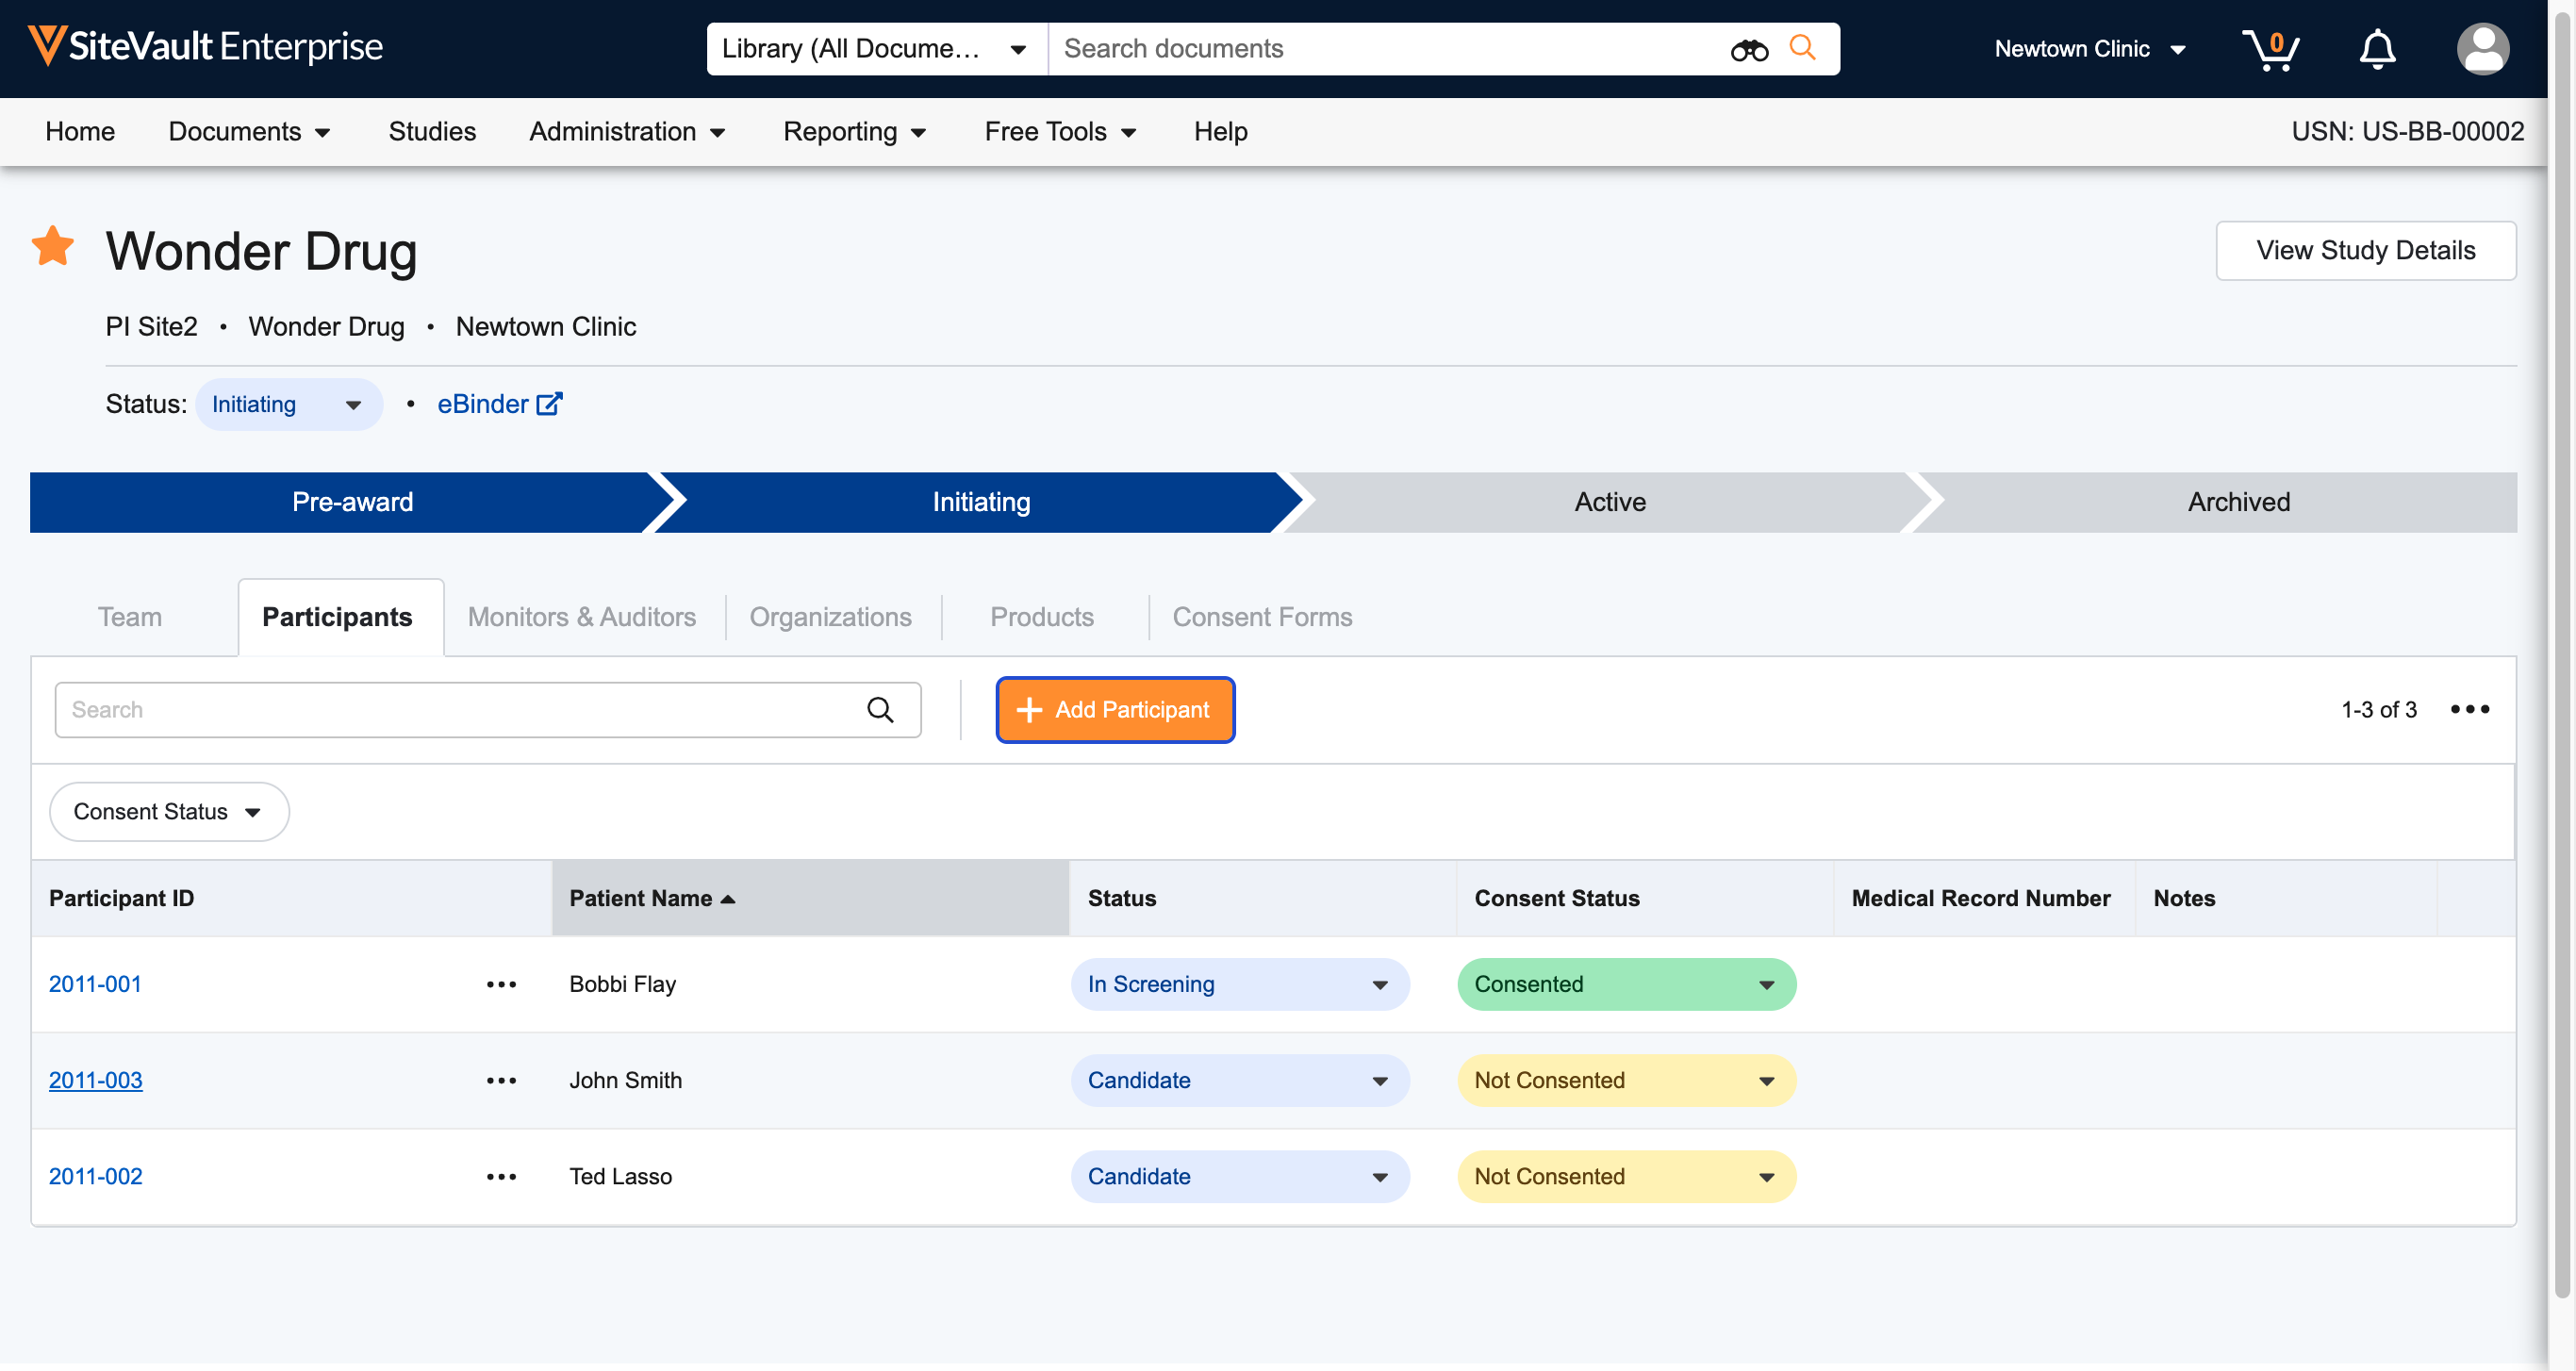Open row actions menu for 2011-001
Screen dimensions: 2576x1371
tap(501, 985)
